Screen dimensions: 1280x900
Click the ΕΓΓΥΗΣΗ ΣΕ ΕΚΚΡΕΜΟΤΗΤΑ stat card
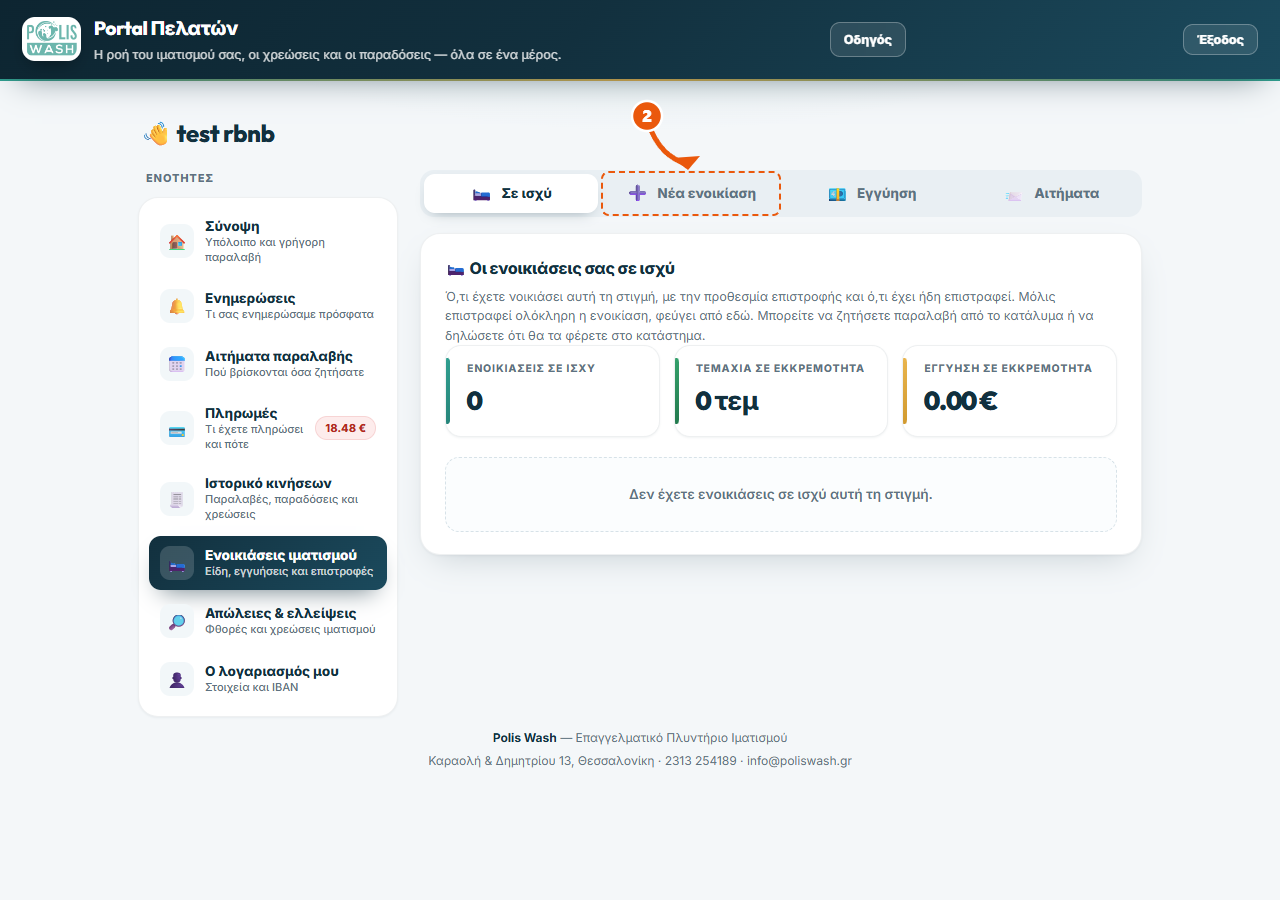click(1009, 391)
